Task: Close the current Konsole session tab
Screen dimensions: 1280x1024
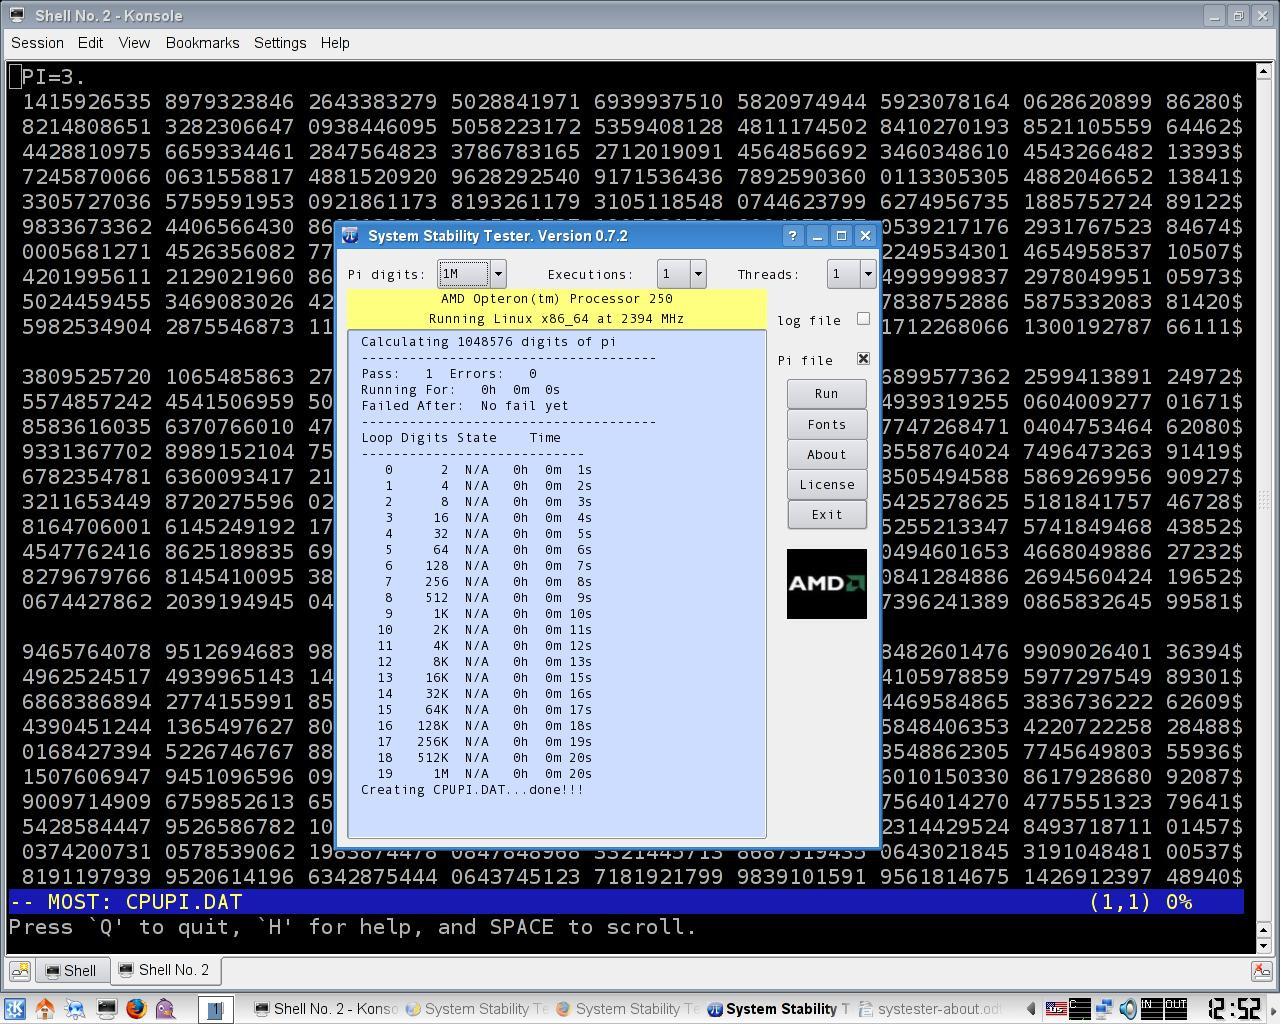Action: [x=1261, y=970]
